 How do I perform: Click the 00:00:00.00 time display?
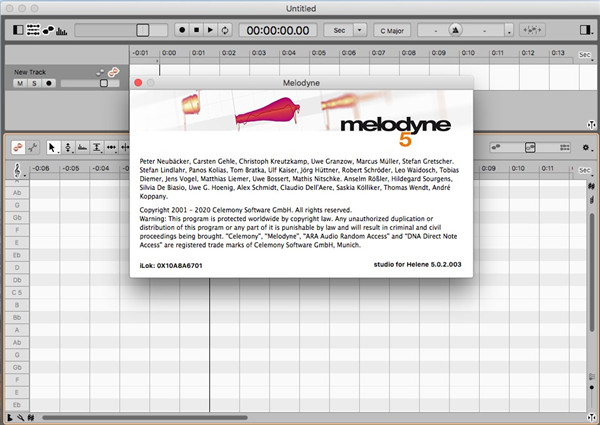pos(278,30)
